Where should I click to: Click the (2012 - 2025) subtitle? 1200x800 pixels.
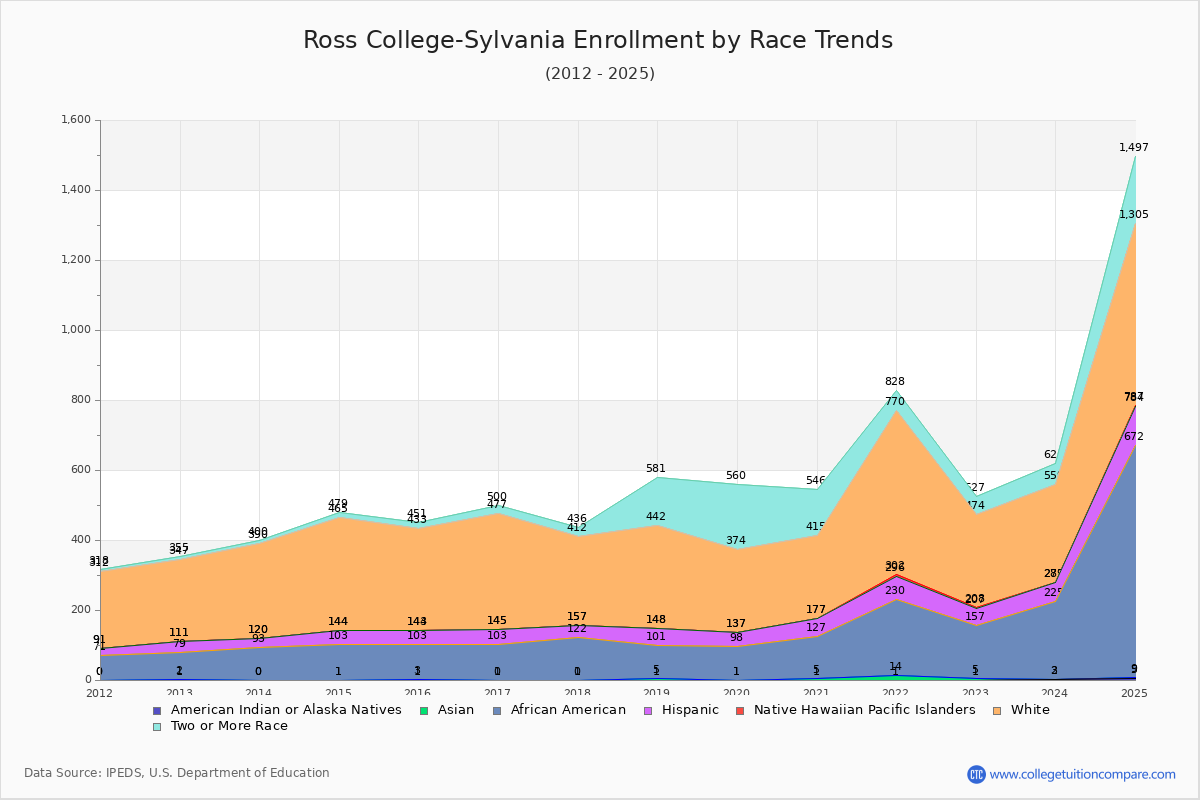pos(600,74)
